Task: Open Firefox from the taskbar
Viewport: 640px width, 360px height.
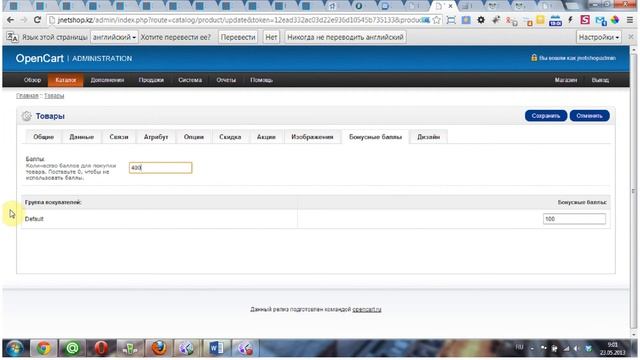Action: click(159, 348)
